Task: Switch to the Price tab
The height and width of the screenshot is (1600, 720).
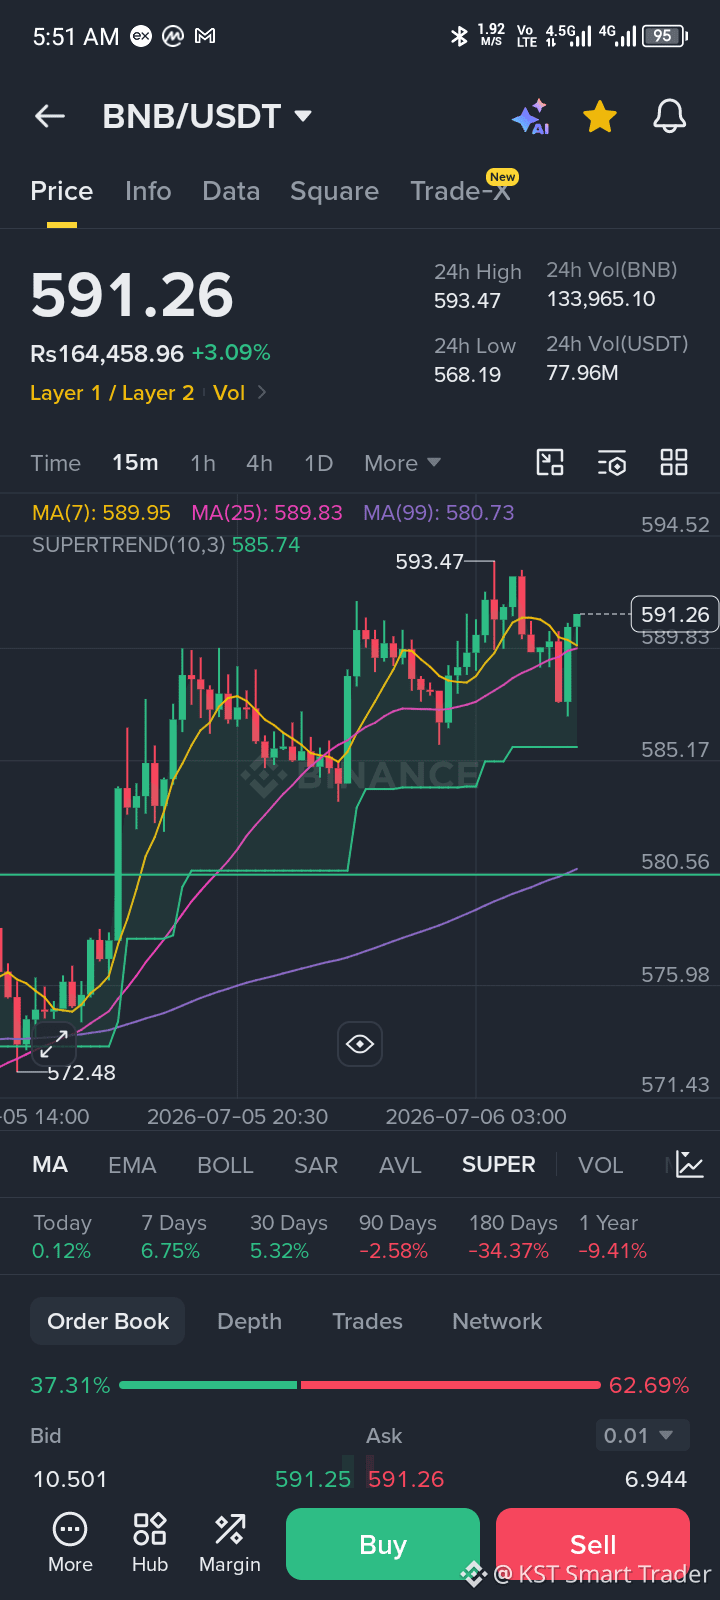Action: coord(62,191)
